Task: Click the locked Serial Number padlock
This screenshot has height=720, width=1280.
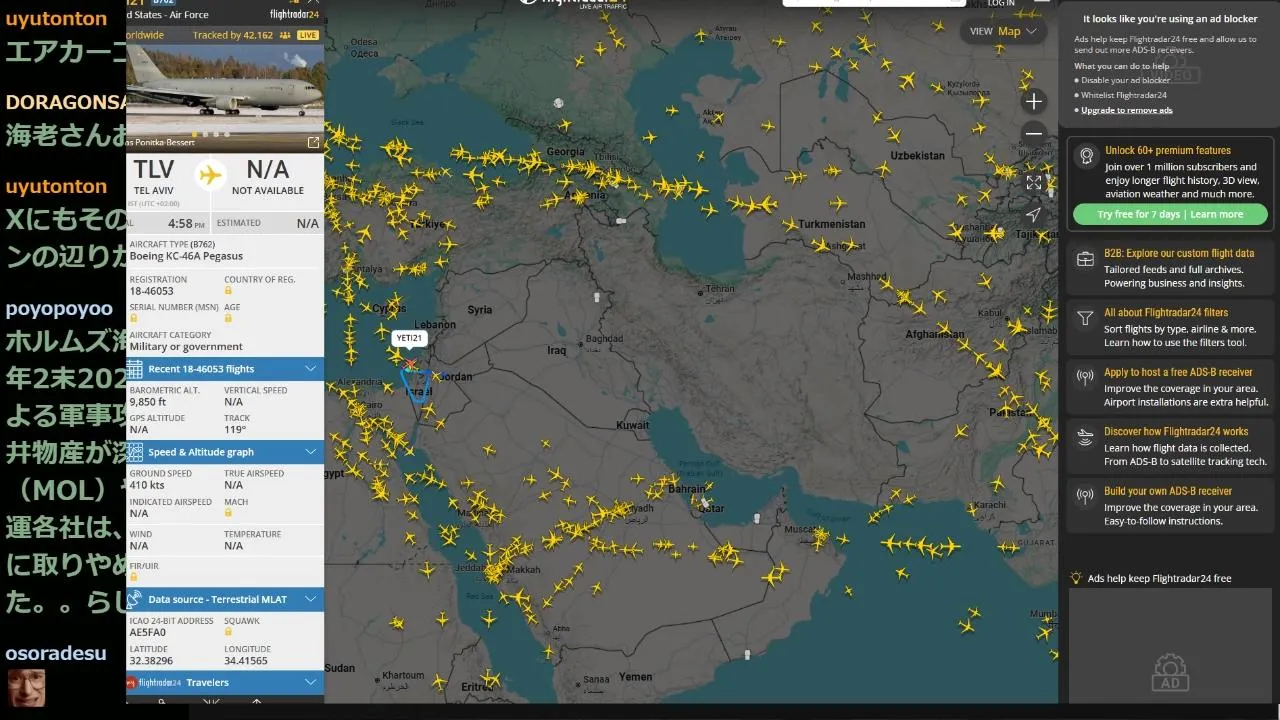Action: pyautogui.click(x=133, y=318)
